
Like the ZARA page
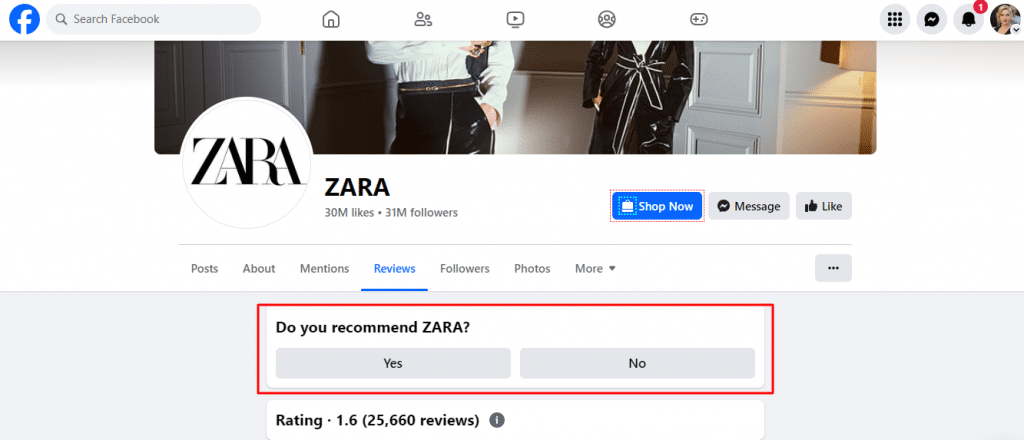[x=824, y=206]
